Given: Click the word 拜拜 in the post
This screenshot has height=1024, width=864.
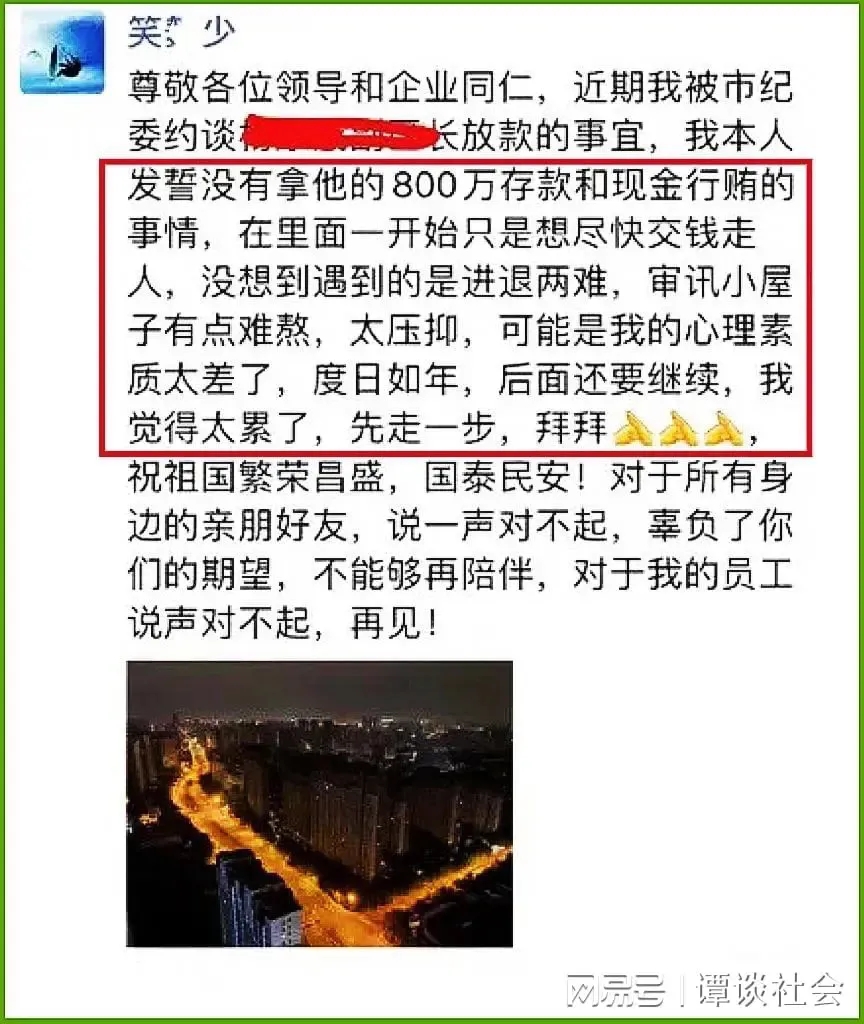Looking at the screenshot, I should tap(572, 428).
